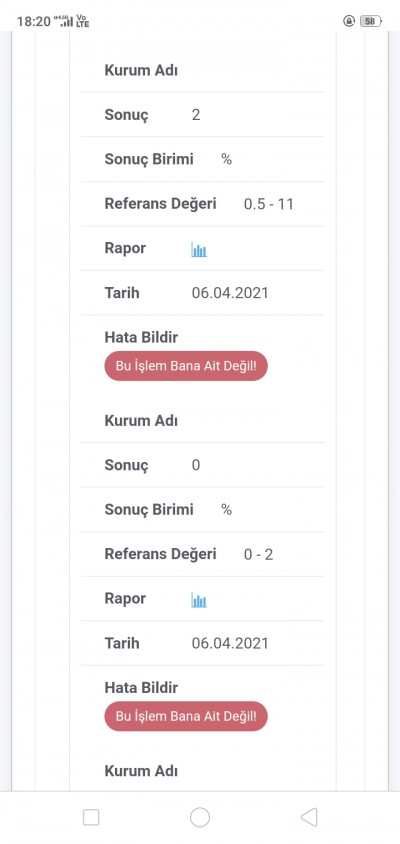
Task: Tap the Android home circle button
Action: click(200, 817)
